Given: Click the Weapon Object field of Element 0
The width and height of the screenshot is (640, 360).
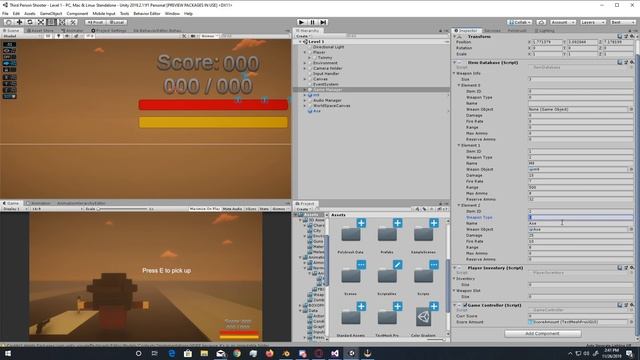Looking at the screenshot, I should (581, 109).
